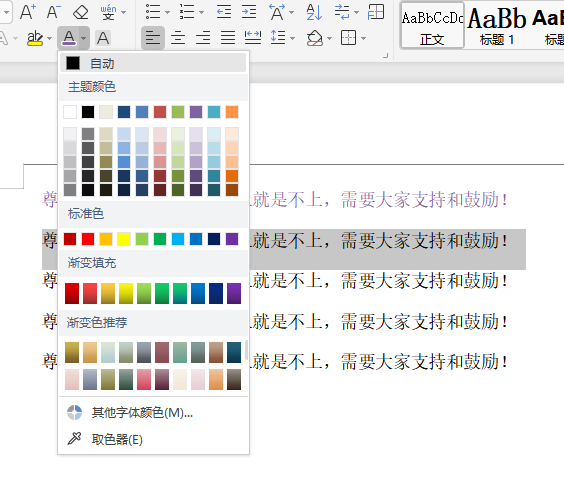Image resolution: width=564 pixels, height=477 pixels.
Task: Choose the red gradient fill swatch
Action: [x=72, y=293]
